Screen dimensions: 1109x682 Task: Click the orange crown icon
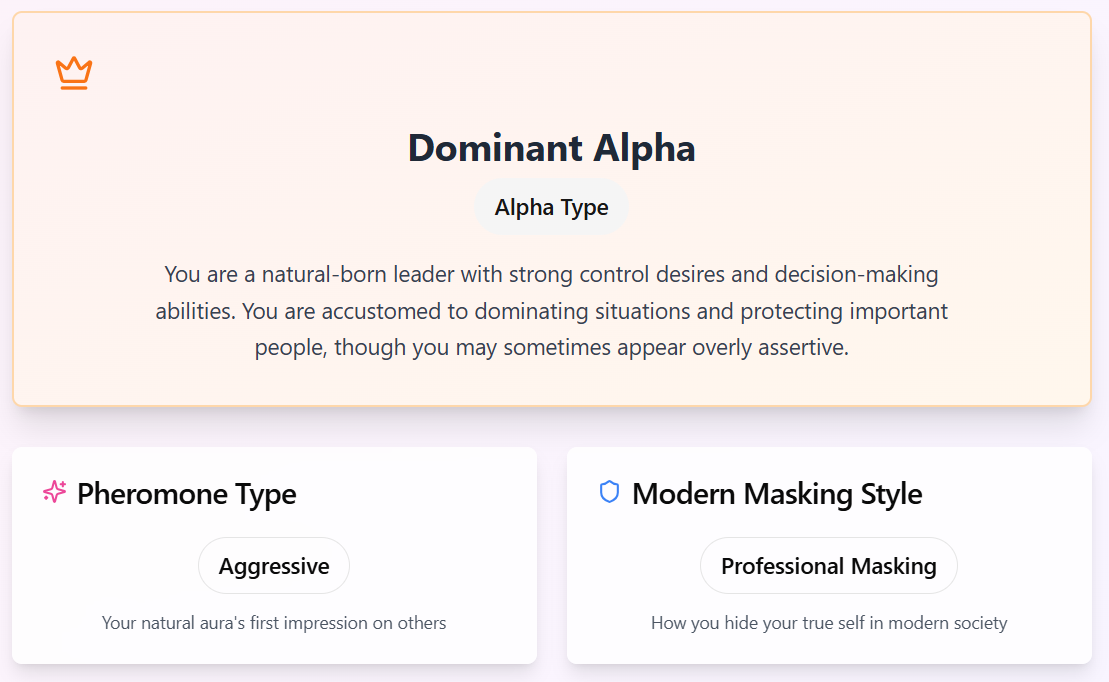[x=74, y=73]
